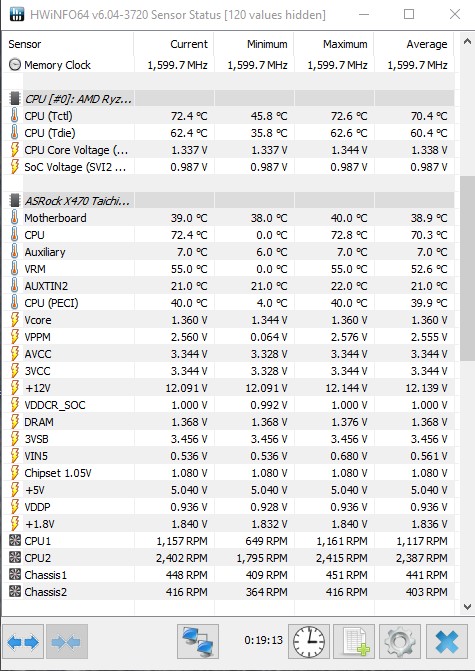This screenshot has width=475, height=671.
Task: Minimize the HWiNFO64 sensor window
Action: point(364,14)
